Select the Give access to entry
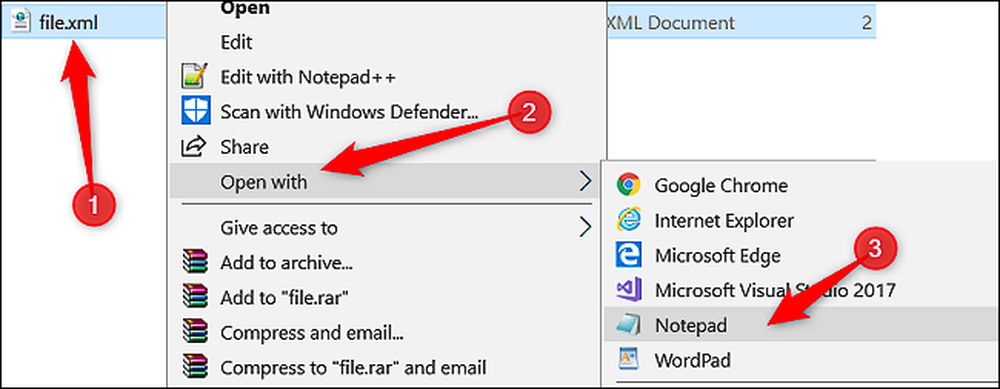1000x389 pixels. click(x=279, y=228)
